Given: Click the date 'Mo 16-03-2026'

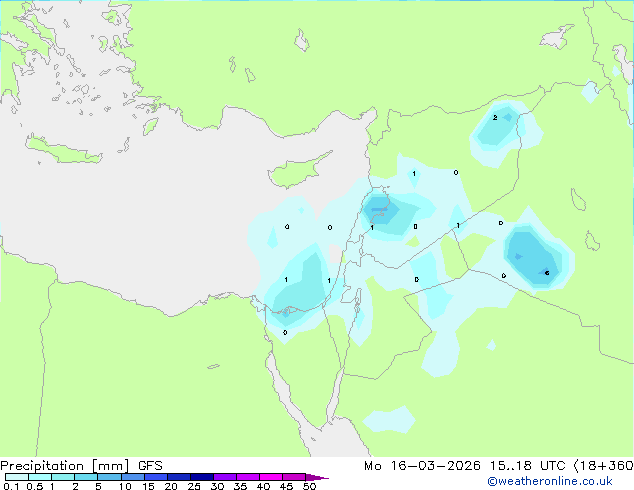Looking at the screenshot, I should [x=423, y=466].
